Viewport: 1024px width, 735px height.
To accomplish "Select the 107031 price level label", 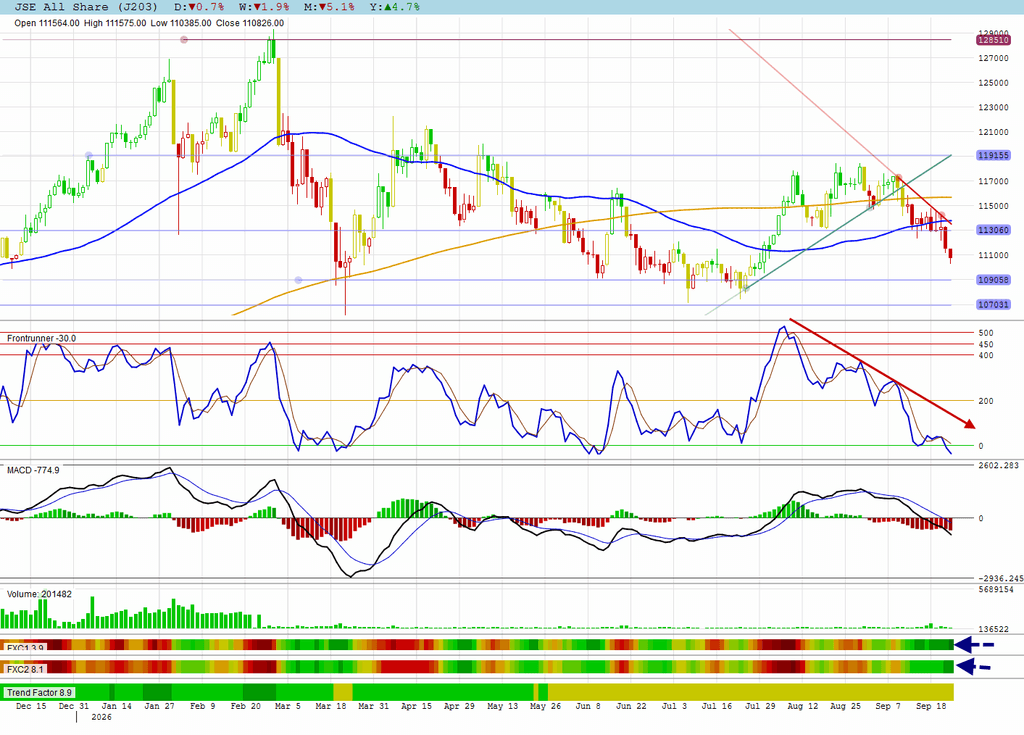I will pos(993,304).
